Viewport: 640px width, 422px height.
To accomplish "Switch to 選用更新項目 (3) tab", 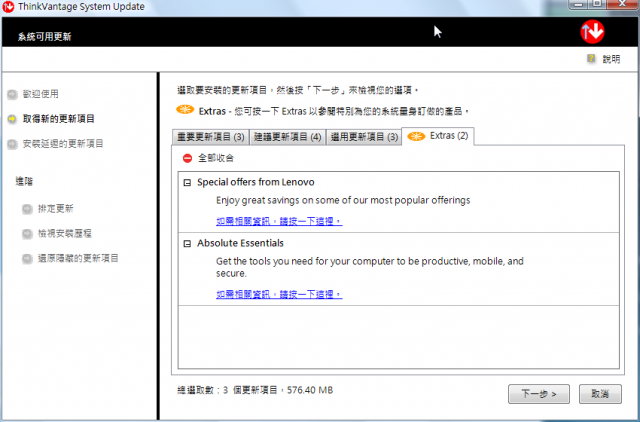I will point(364,137).
